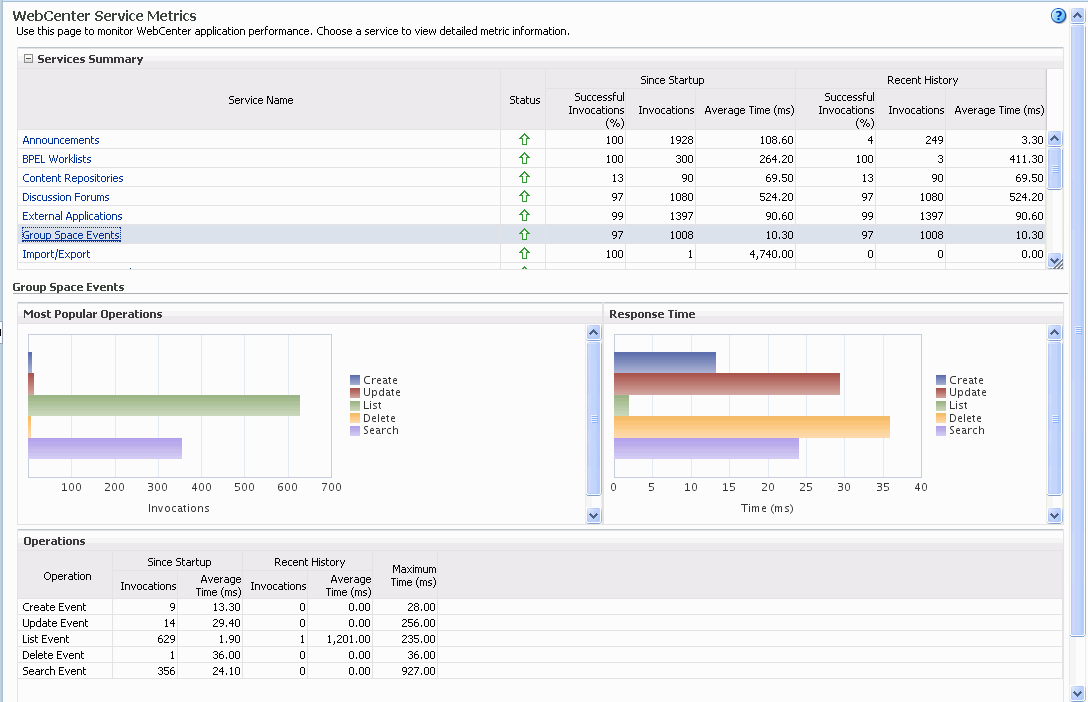This screenshot has width=1088, height=702.
Task: Click the red Update bar in Response Time chart
Action: [x=726, y=384]
